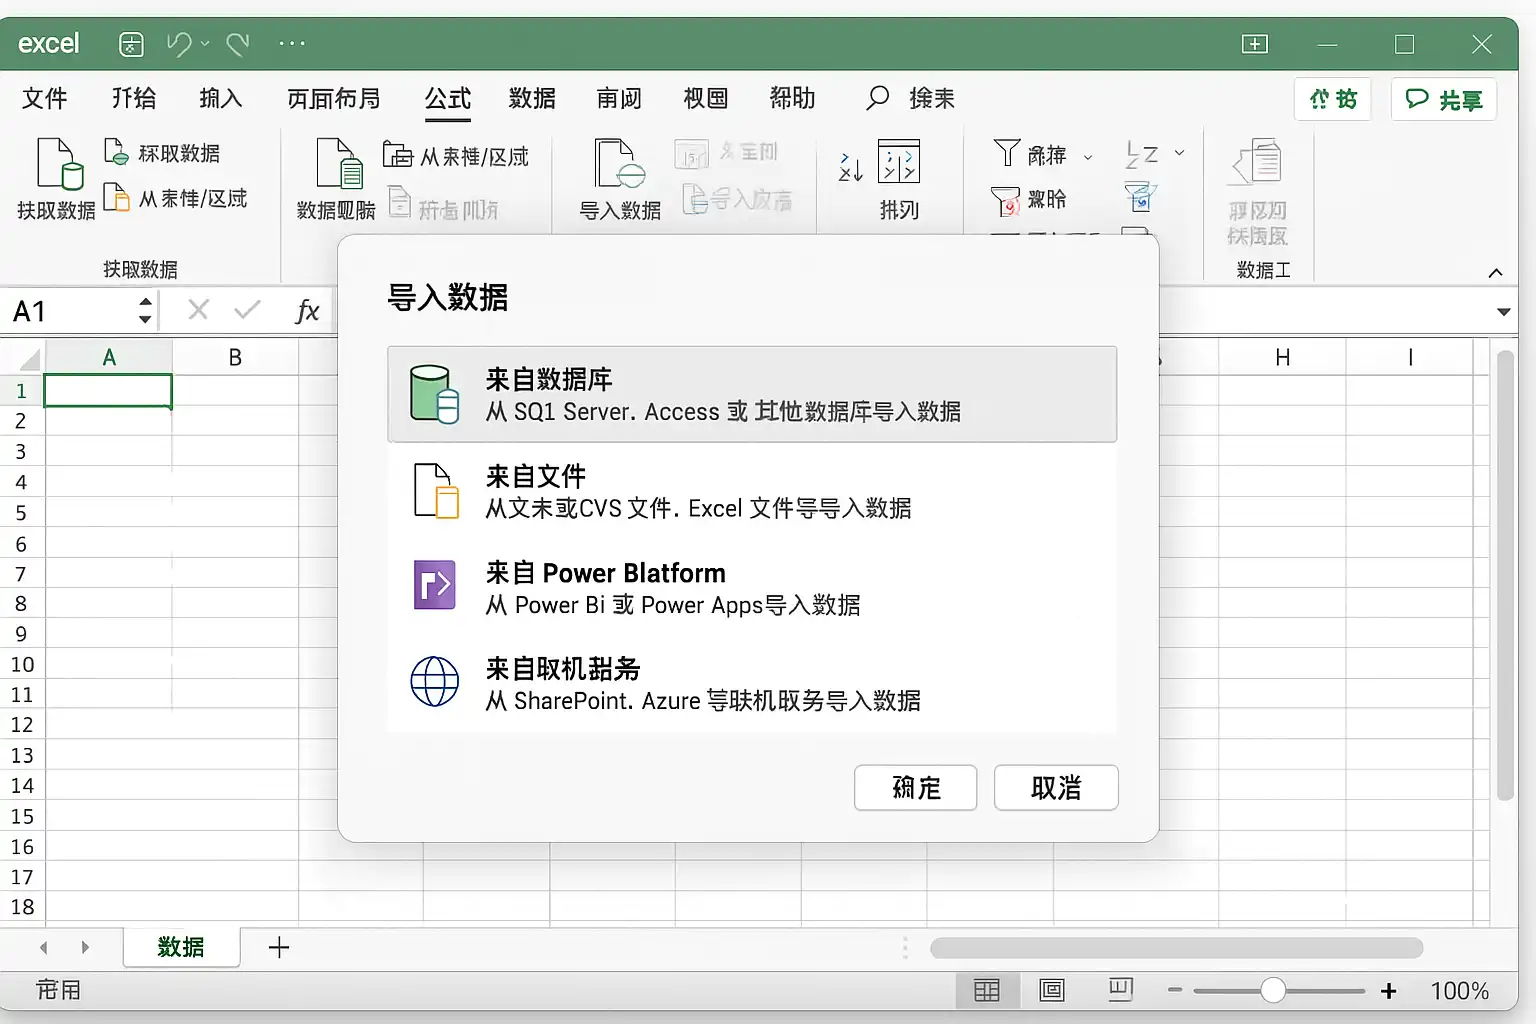Confirm the dialog with 确定 button
Image resolution: width=1536 pixels, height=1024 pixels.
click(916, 788)
